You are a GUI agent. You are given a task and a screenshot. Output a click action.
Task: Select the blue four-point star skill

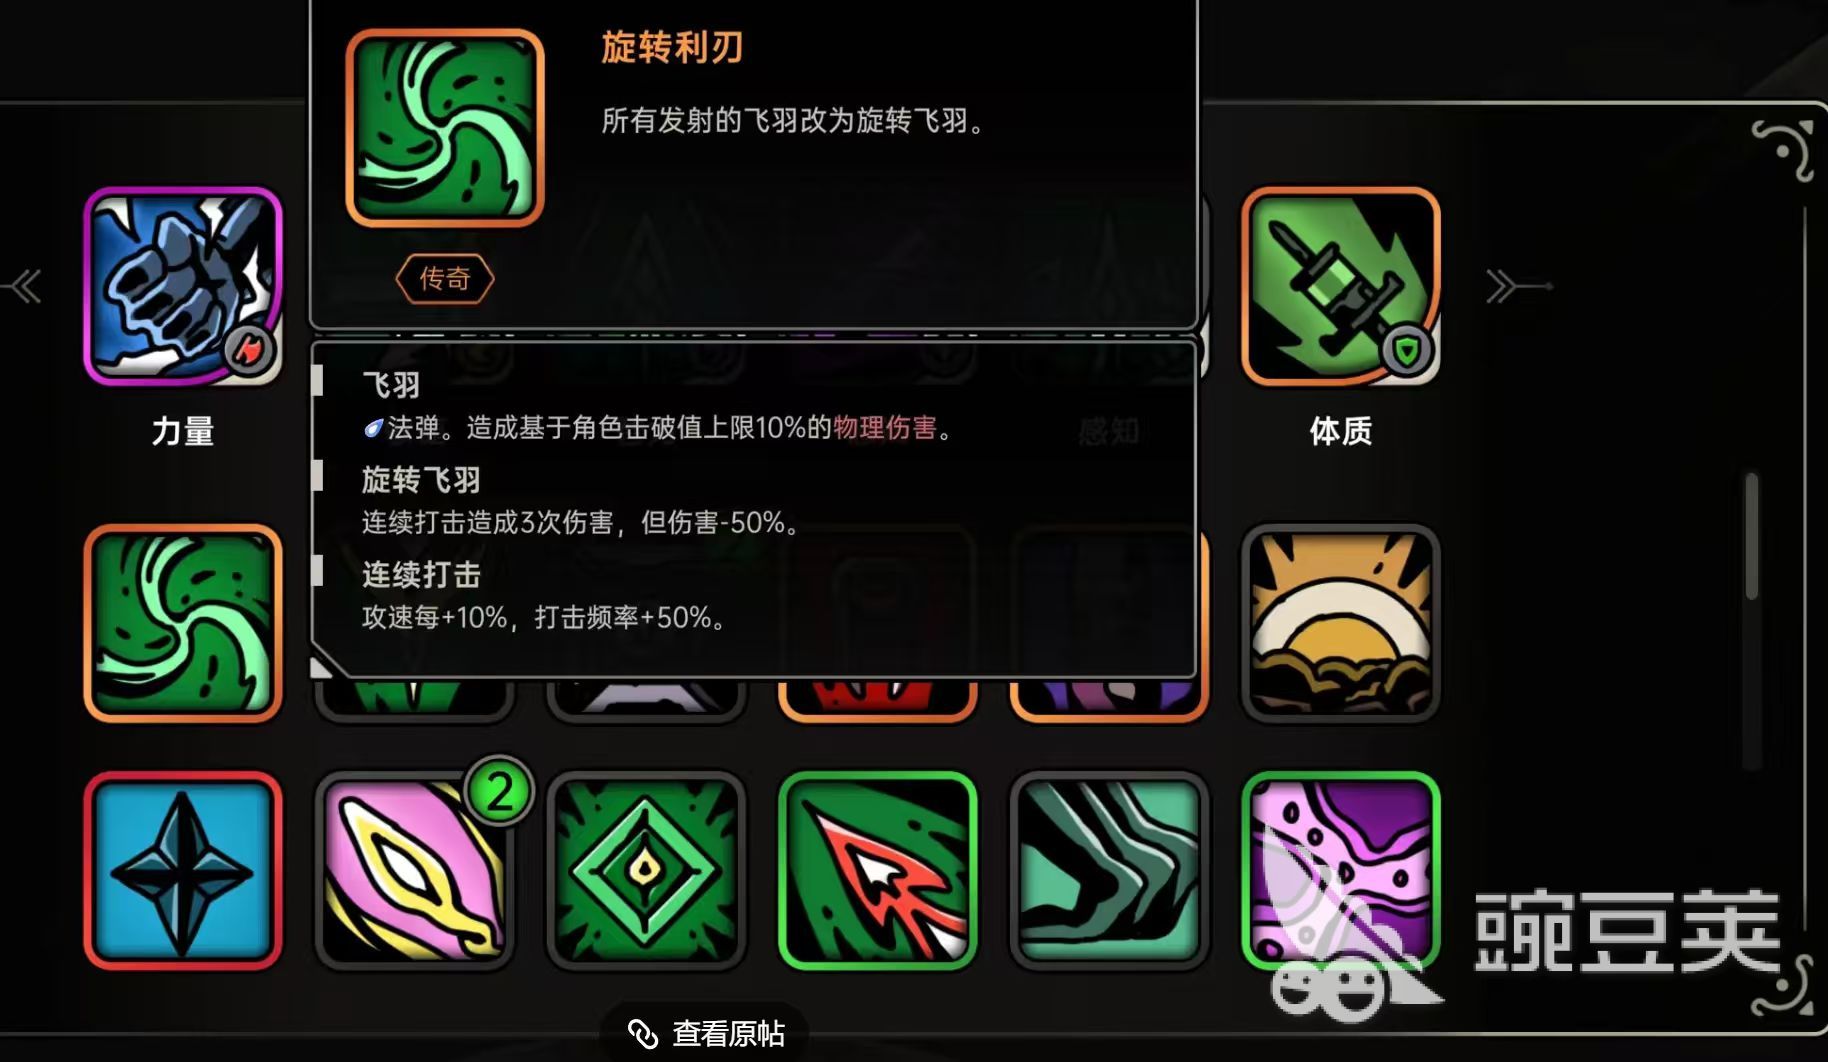[x=183, y=870]
